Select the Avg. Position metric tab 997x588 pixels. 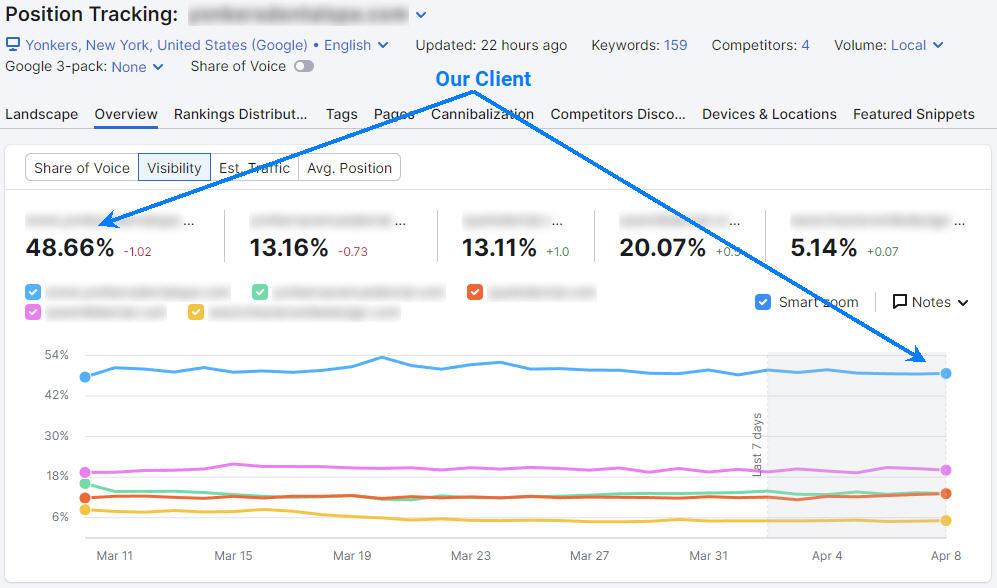[x=349, y=167]
